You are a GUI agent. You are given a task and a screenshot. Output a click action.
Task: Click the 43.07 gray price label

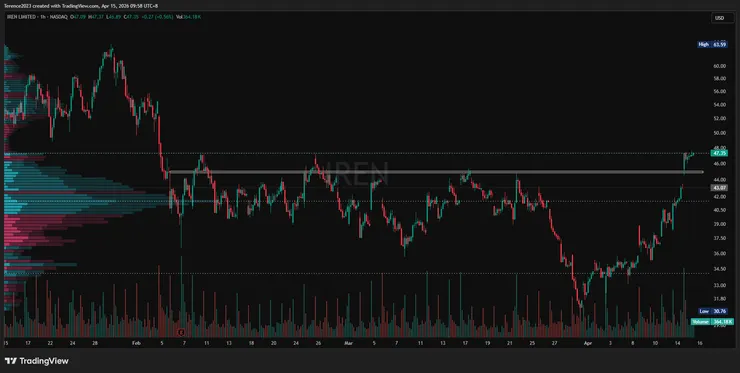[x=719, y=187]
